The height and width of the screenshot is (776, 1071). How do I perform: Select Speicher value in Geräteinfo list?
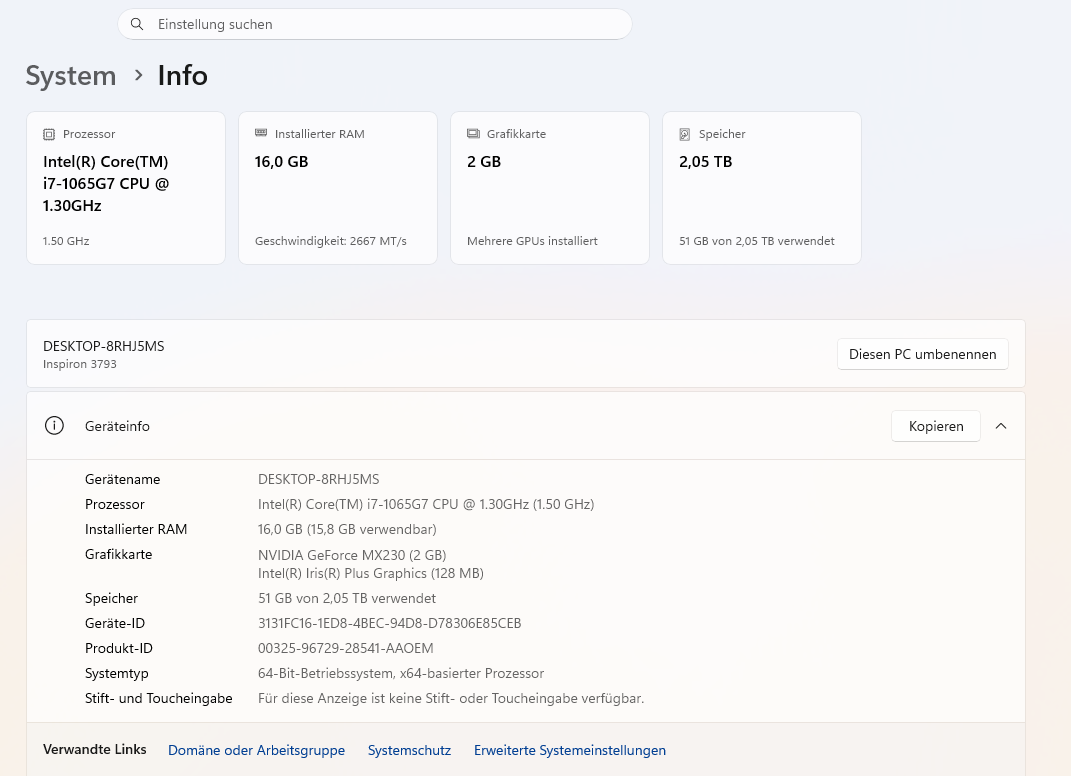(x=346, y=598)
